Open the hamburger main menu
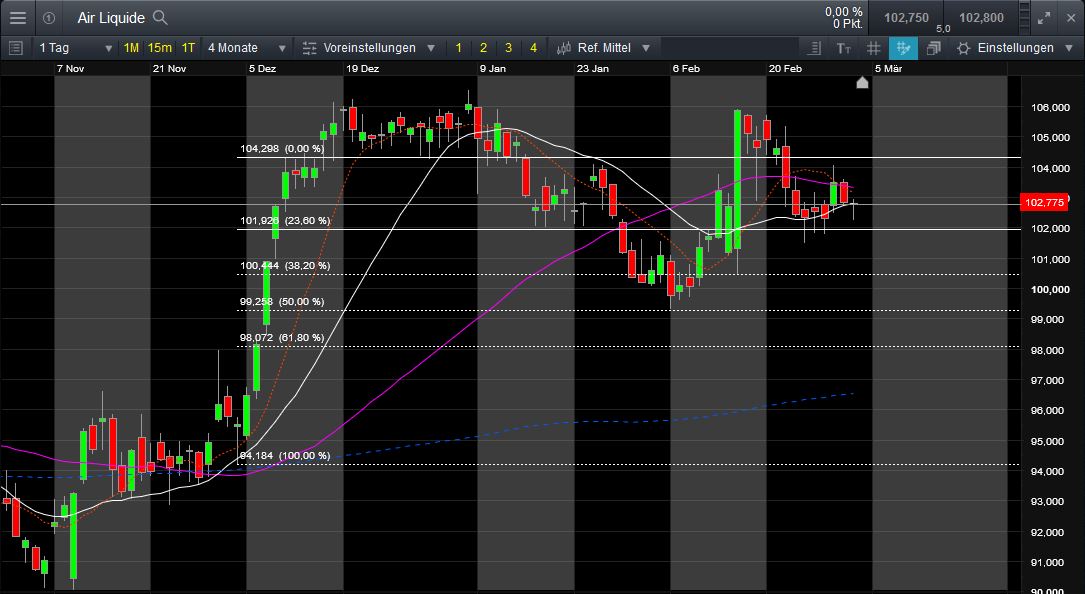 tap(18, 18)
